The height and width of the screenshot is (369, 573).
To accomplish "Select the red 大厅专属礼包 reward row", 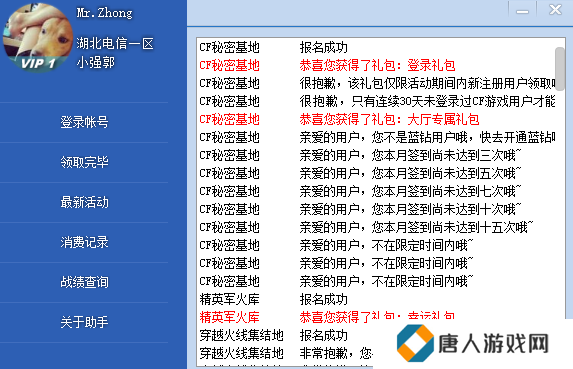I will tap(377, 119).
